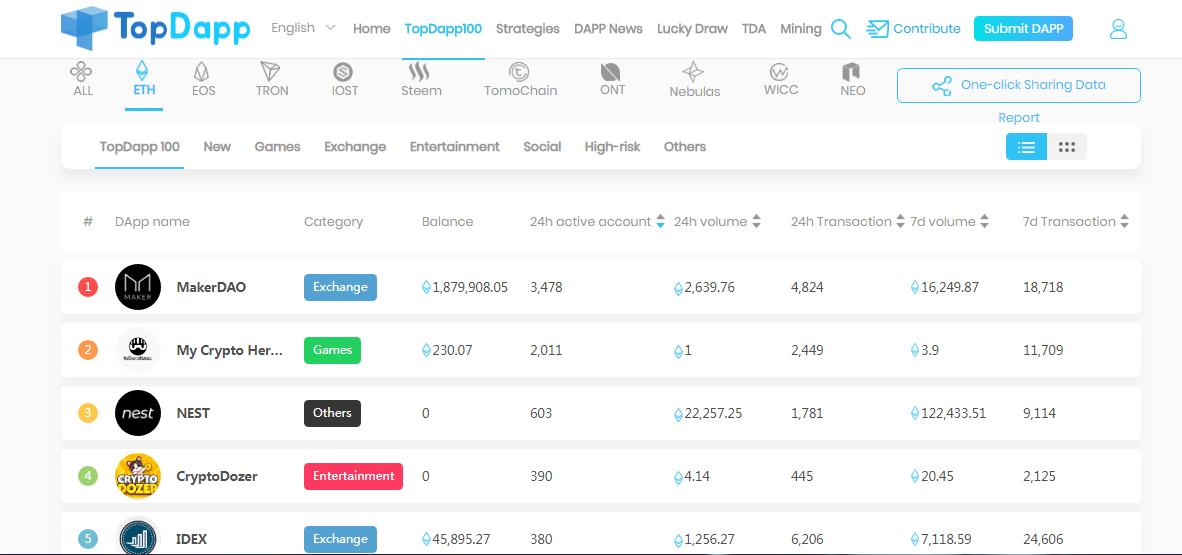Switch to the New tab
The width and height of the screenshot is (1182, 555).
point(217,146)
